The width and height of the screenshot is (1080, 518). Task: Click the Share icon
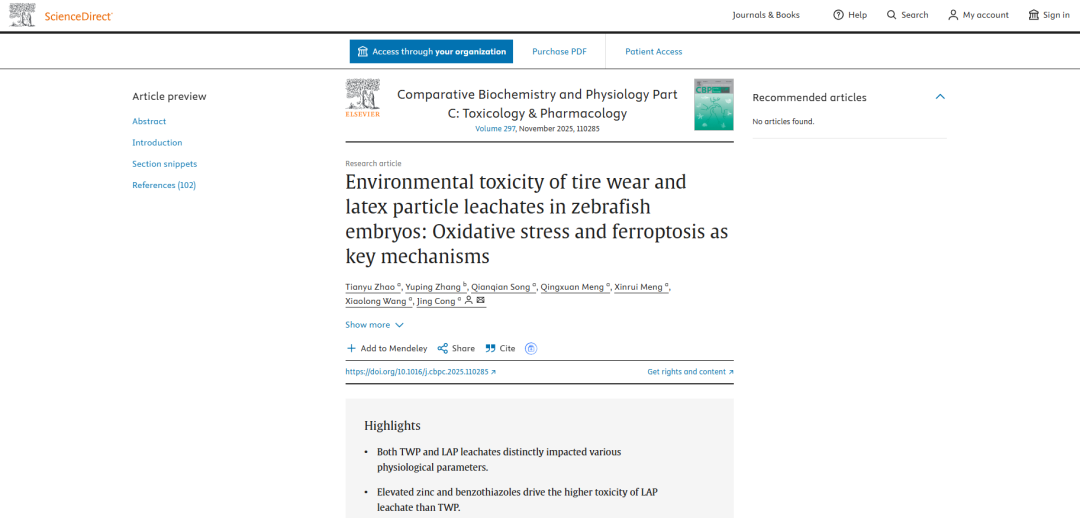click(443, 348)
